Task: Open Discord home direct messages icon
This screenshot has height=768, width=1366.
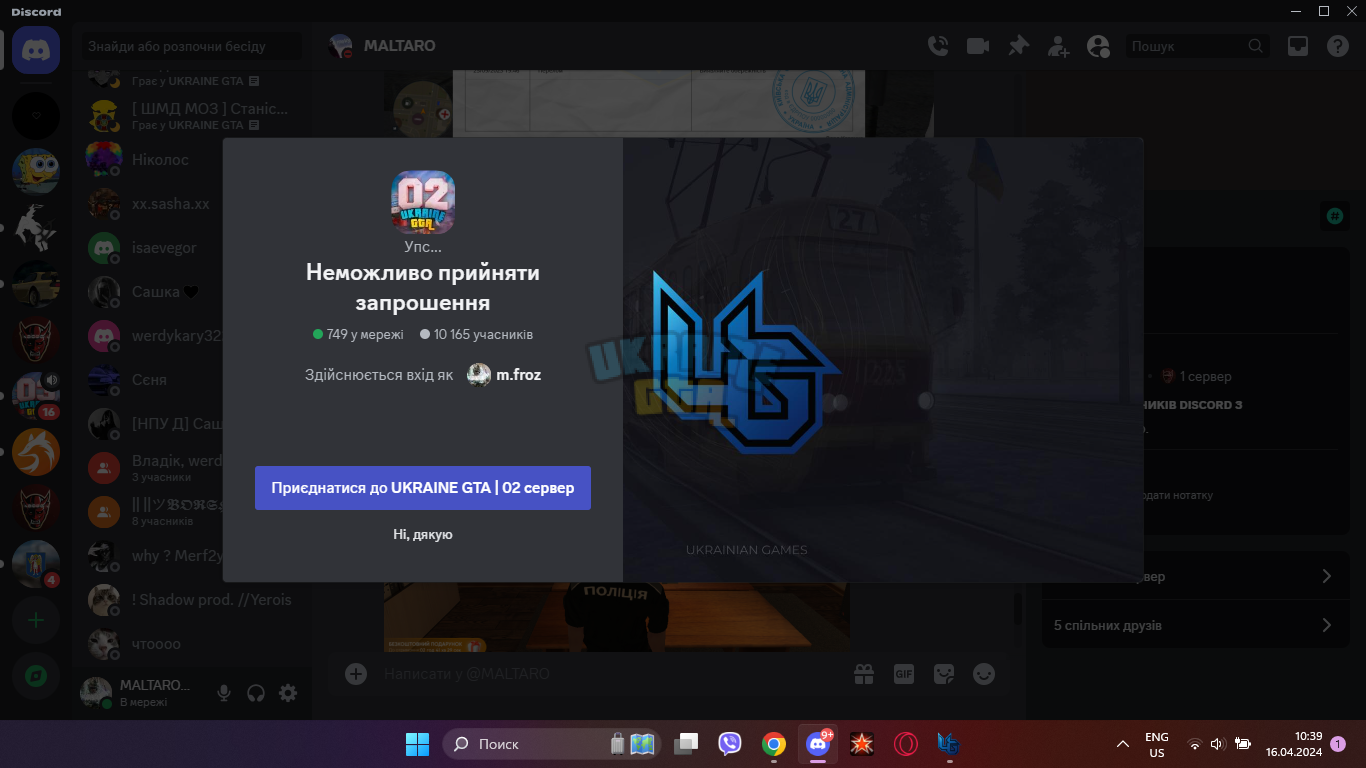Action: 36,50
